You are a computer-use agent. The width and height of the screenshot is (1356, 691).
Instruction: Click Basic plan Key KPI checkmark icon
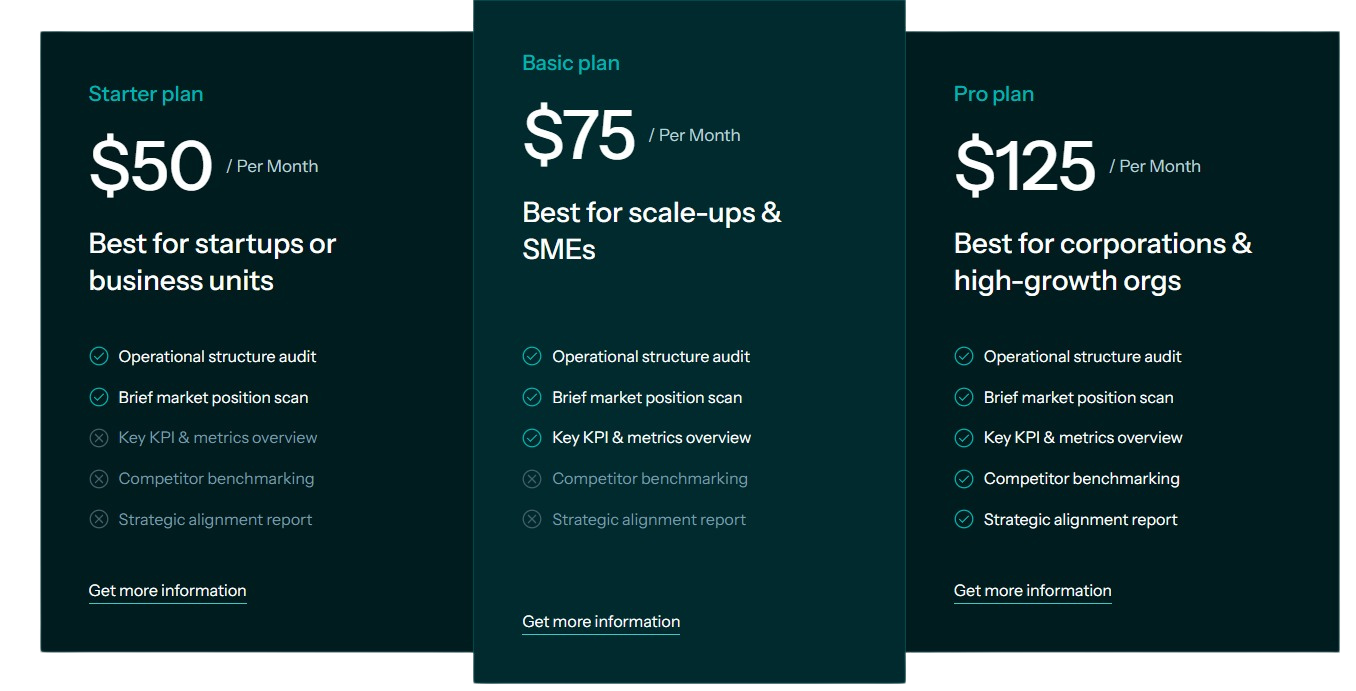(532, 438)
